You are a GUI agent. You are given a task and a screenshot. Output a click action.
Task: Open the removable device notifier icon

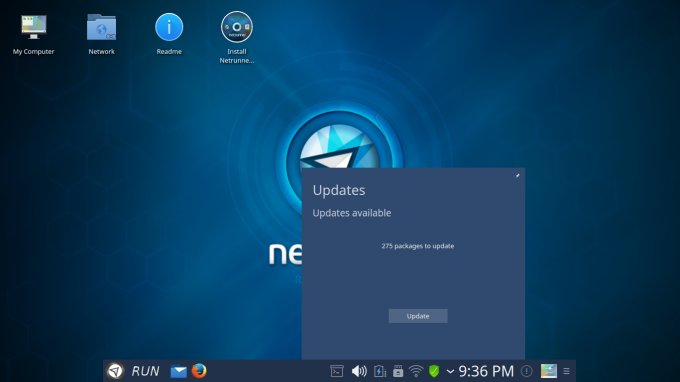398,371
